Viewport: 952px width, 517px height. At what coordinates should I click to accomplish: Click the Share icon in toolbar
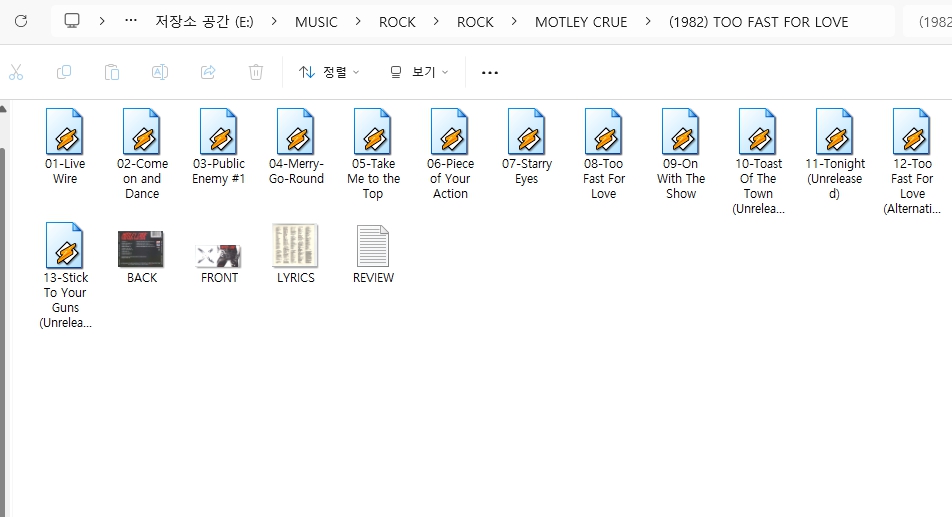208,72
